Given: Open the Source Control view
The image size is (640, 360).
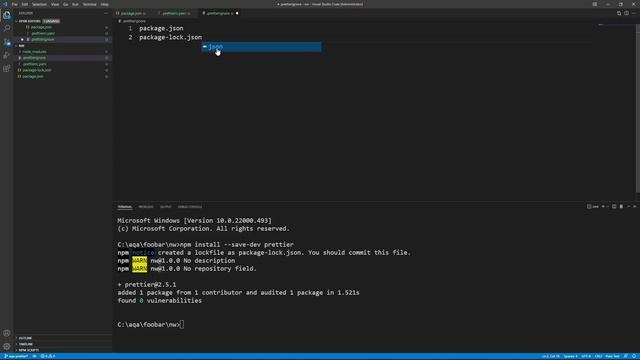Looking at the screenshot, I should click(7, 42).
